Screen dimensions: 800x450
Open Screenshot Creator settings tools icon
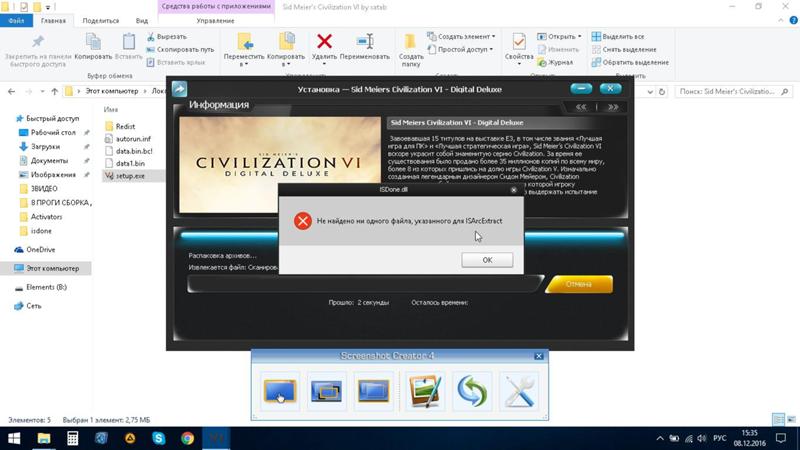click(x=519, y=391)
